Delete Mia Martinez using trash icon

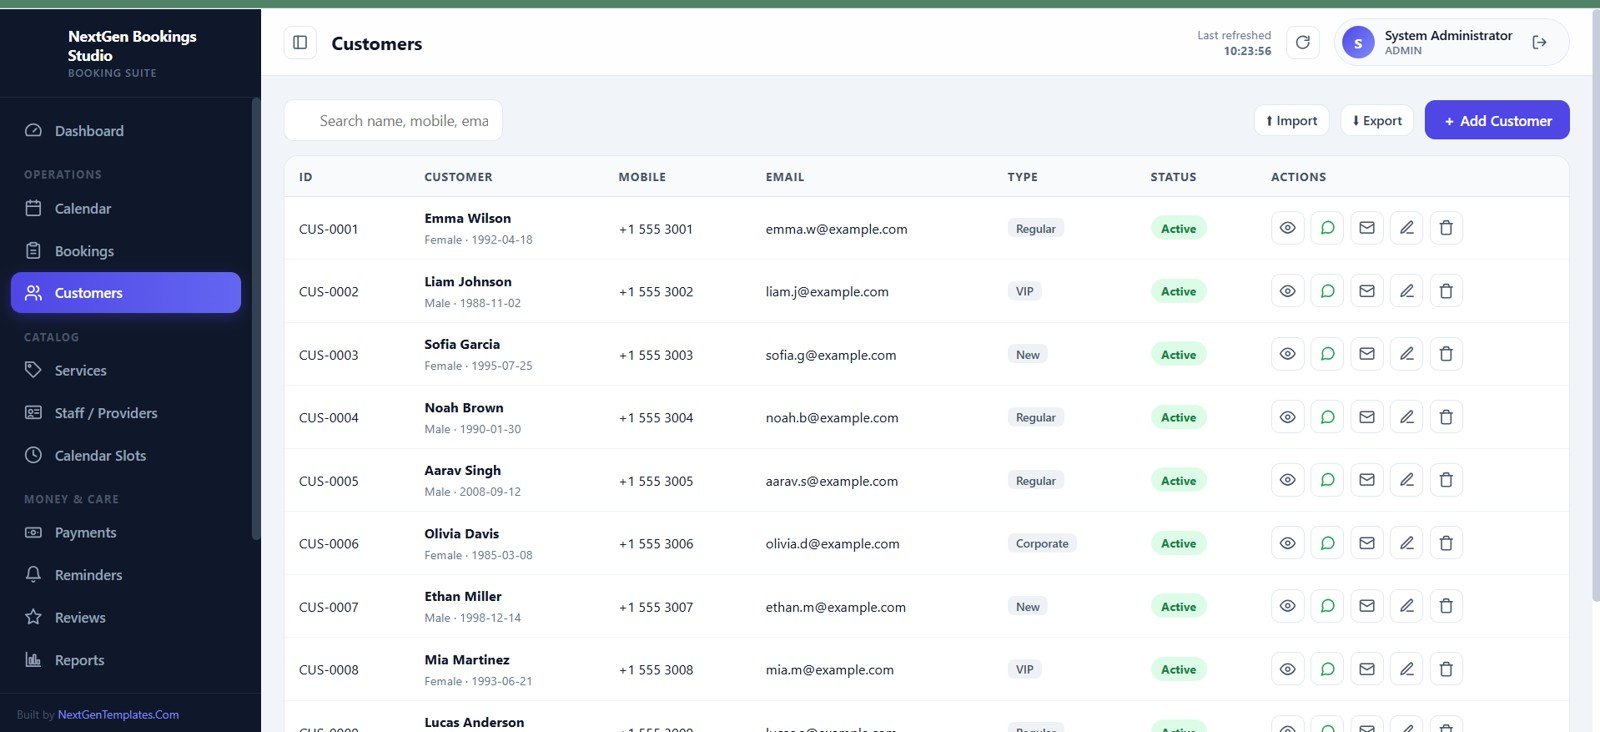click(1446, 669)
